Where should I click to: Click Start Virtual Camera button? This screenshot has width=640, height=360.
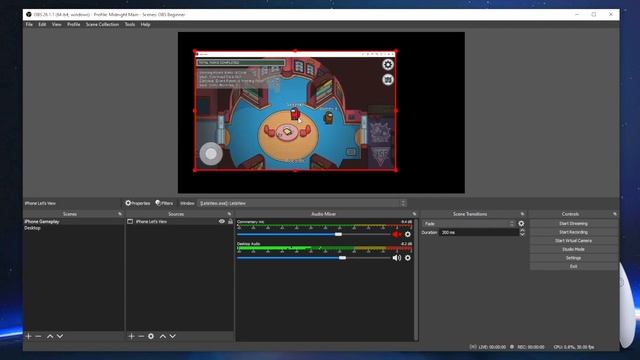pyautogui.click(x=573, y=241)
